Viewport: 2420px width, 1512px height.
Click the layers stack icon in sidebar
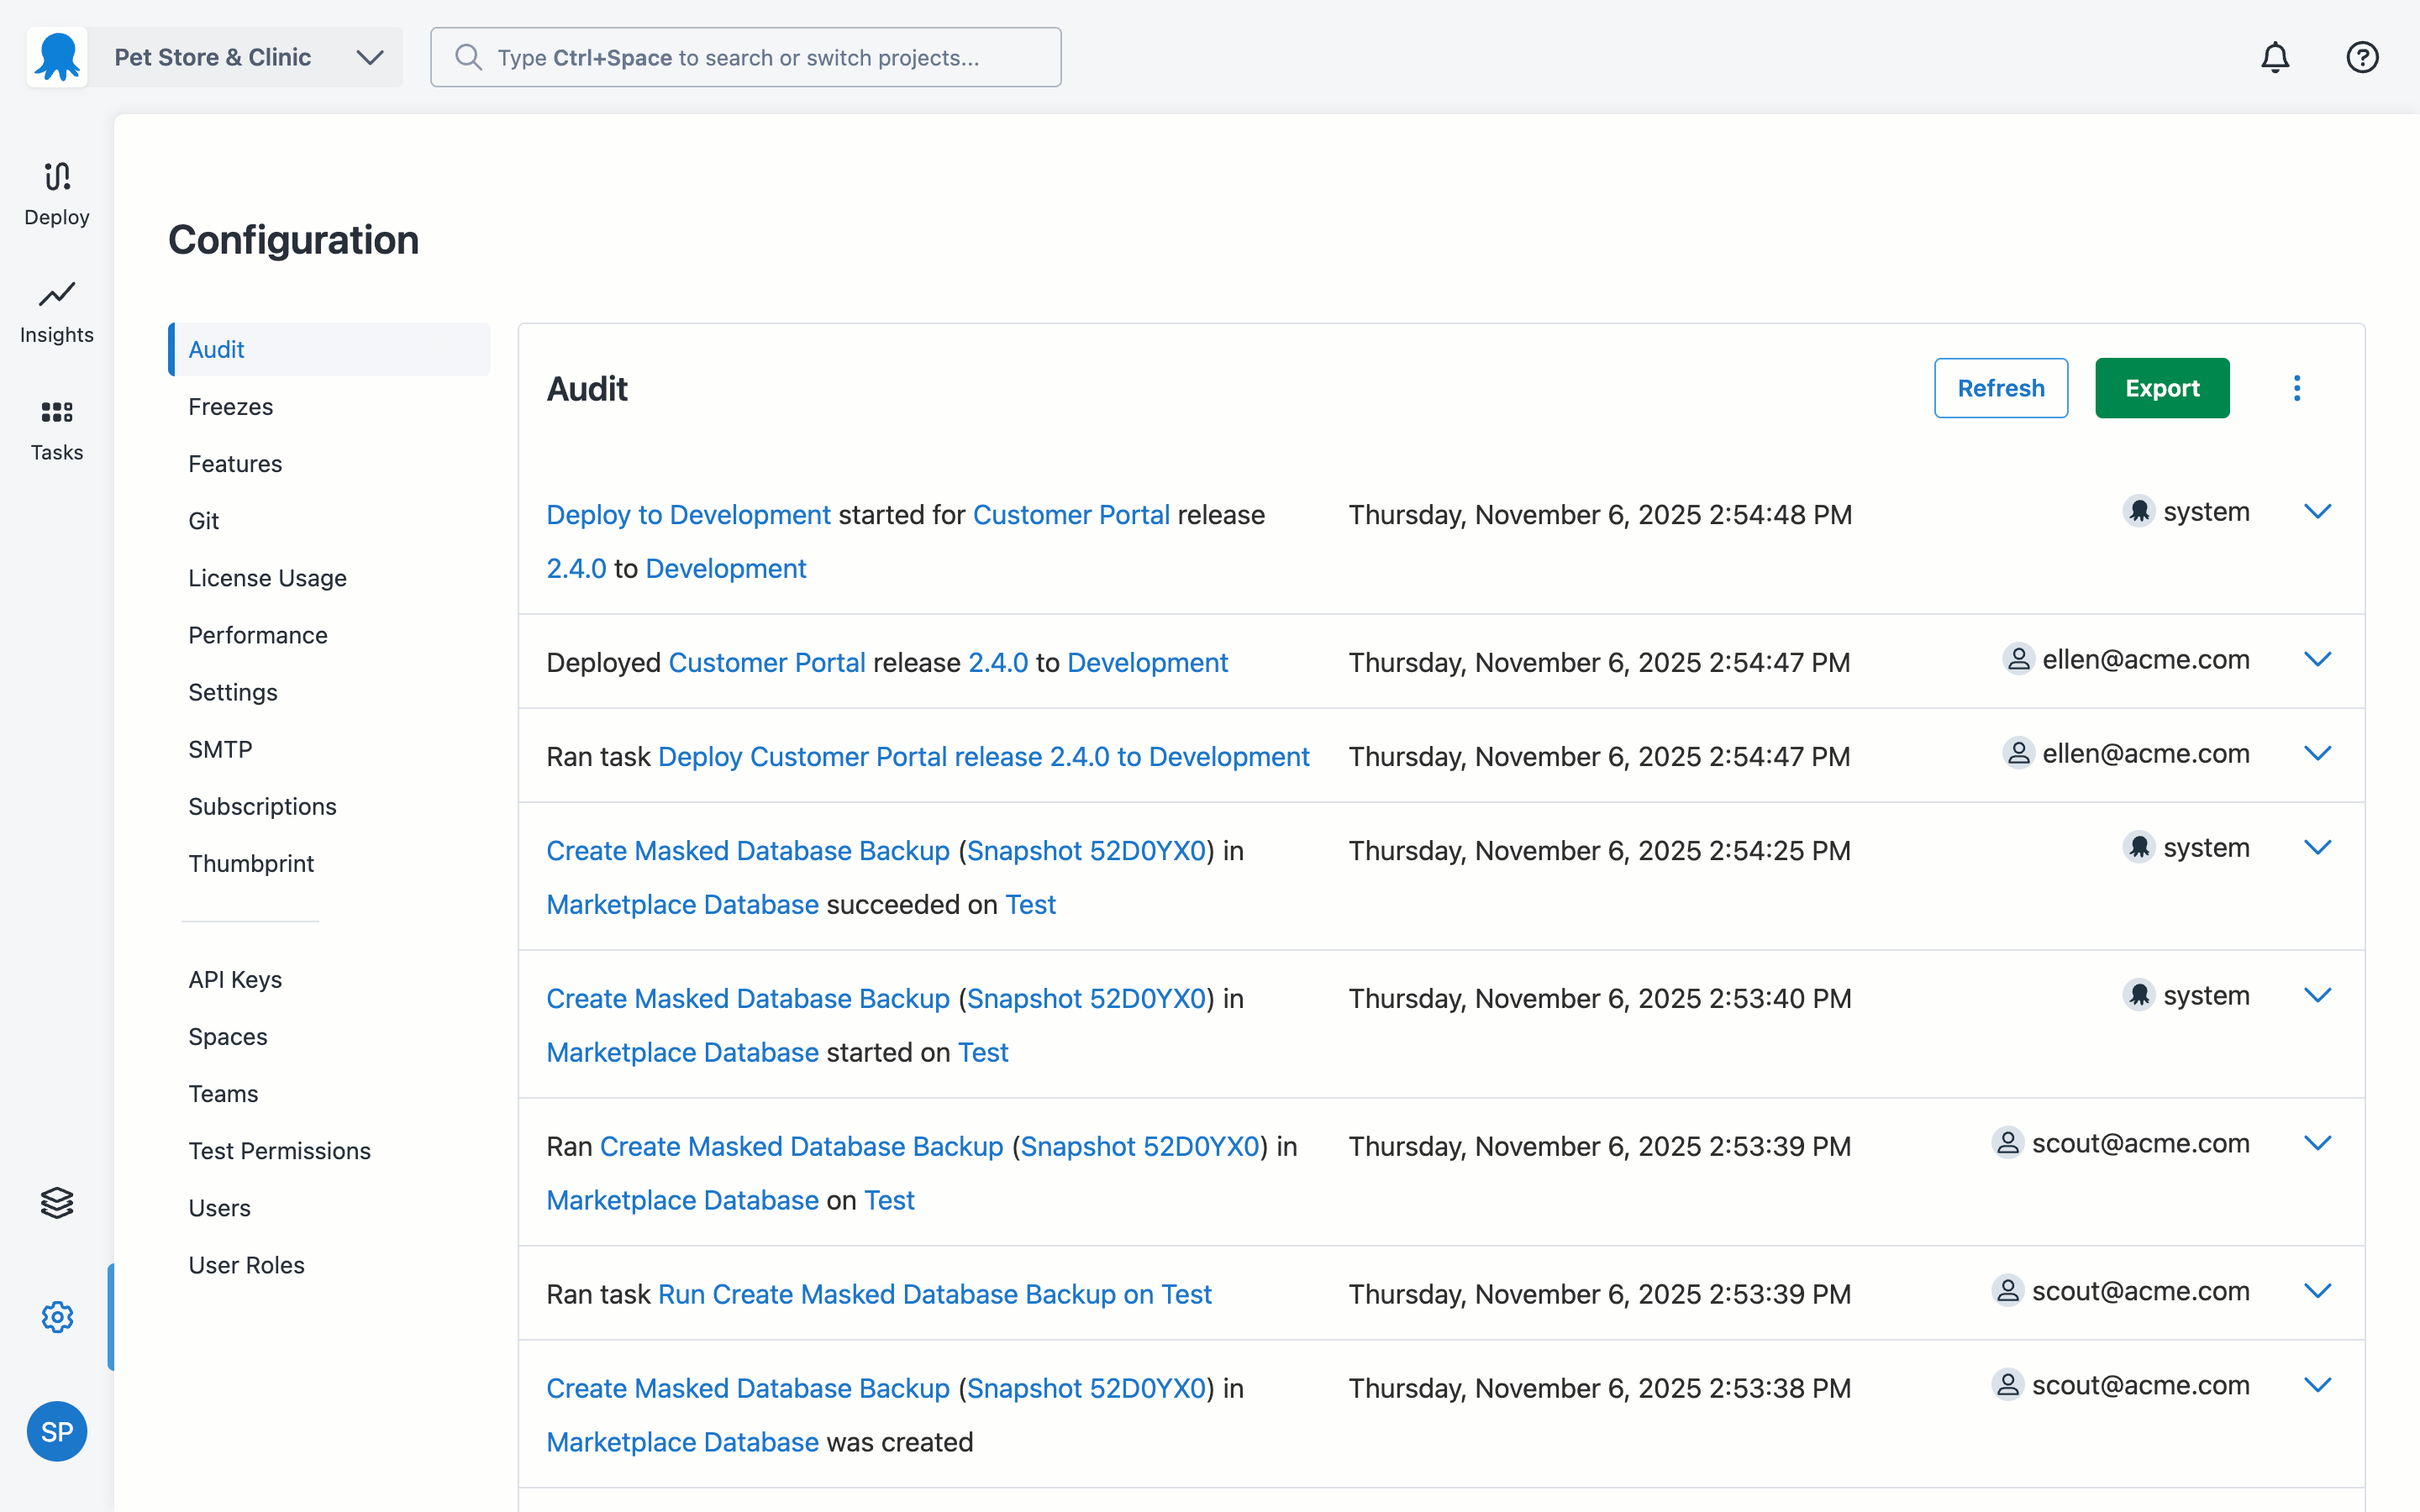[x=57, y=1202]
